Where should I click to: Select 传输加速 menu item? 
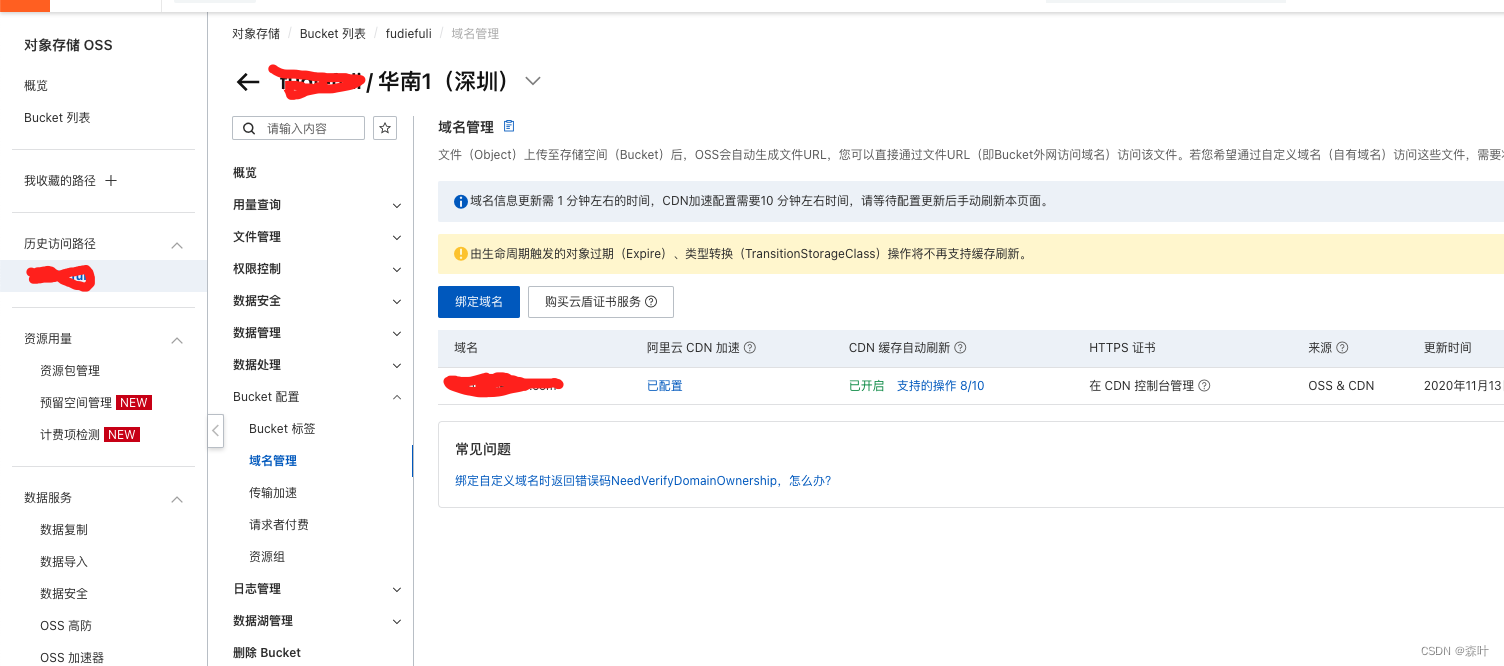(x=273, y=493)
